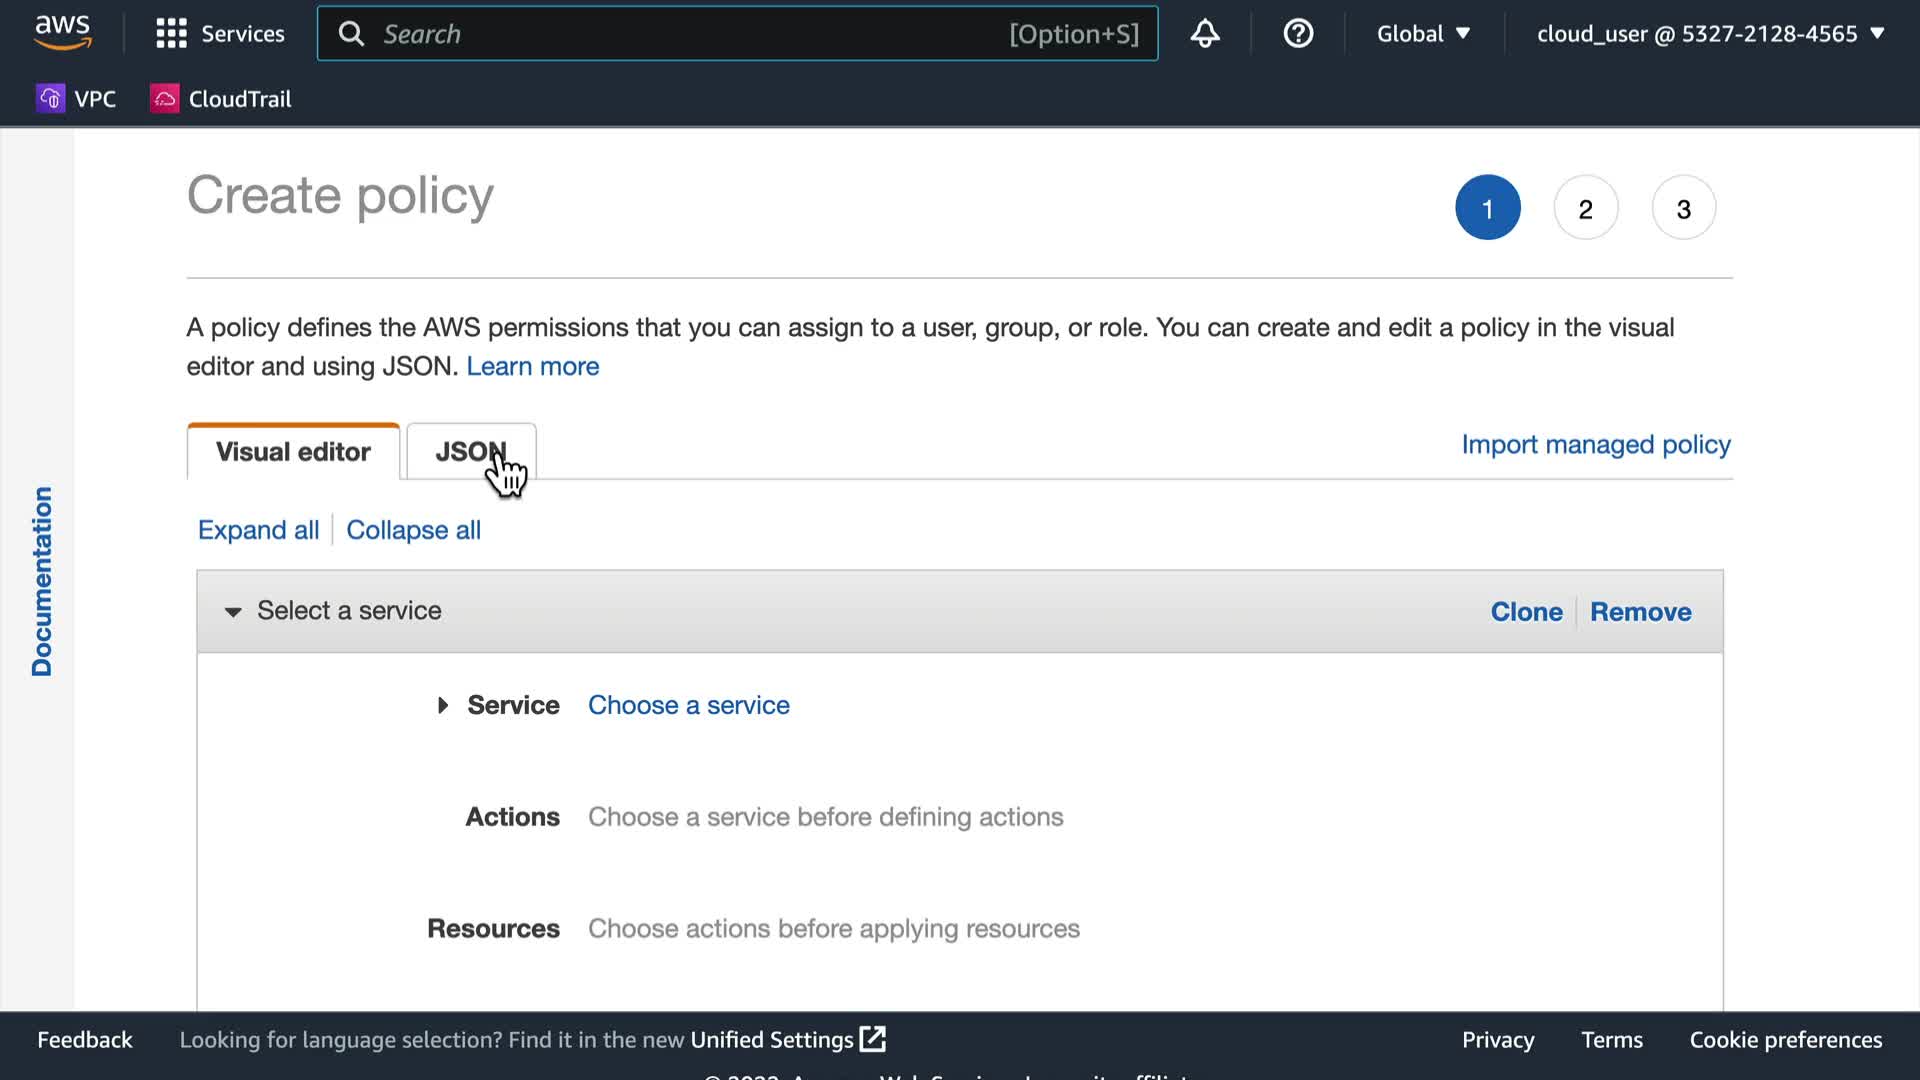Open the help question mark icon
Viewport: 1920px width, 1080px height.
click(1297, 34)
